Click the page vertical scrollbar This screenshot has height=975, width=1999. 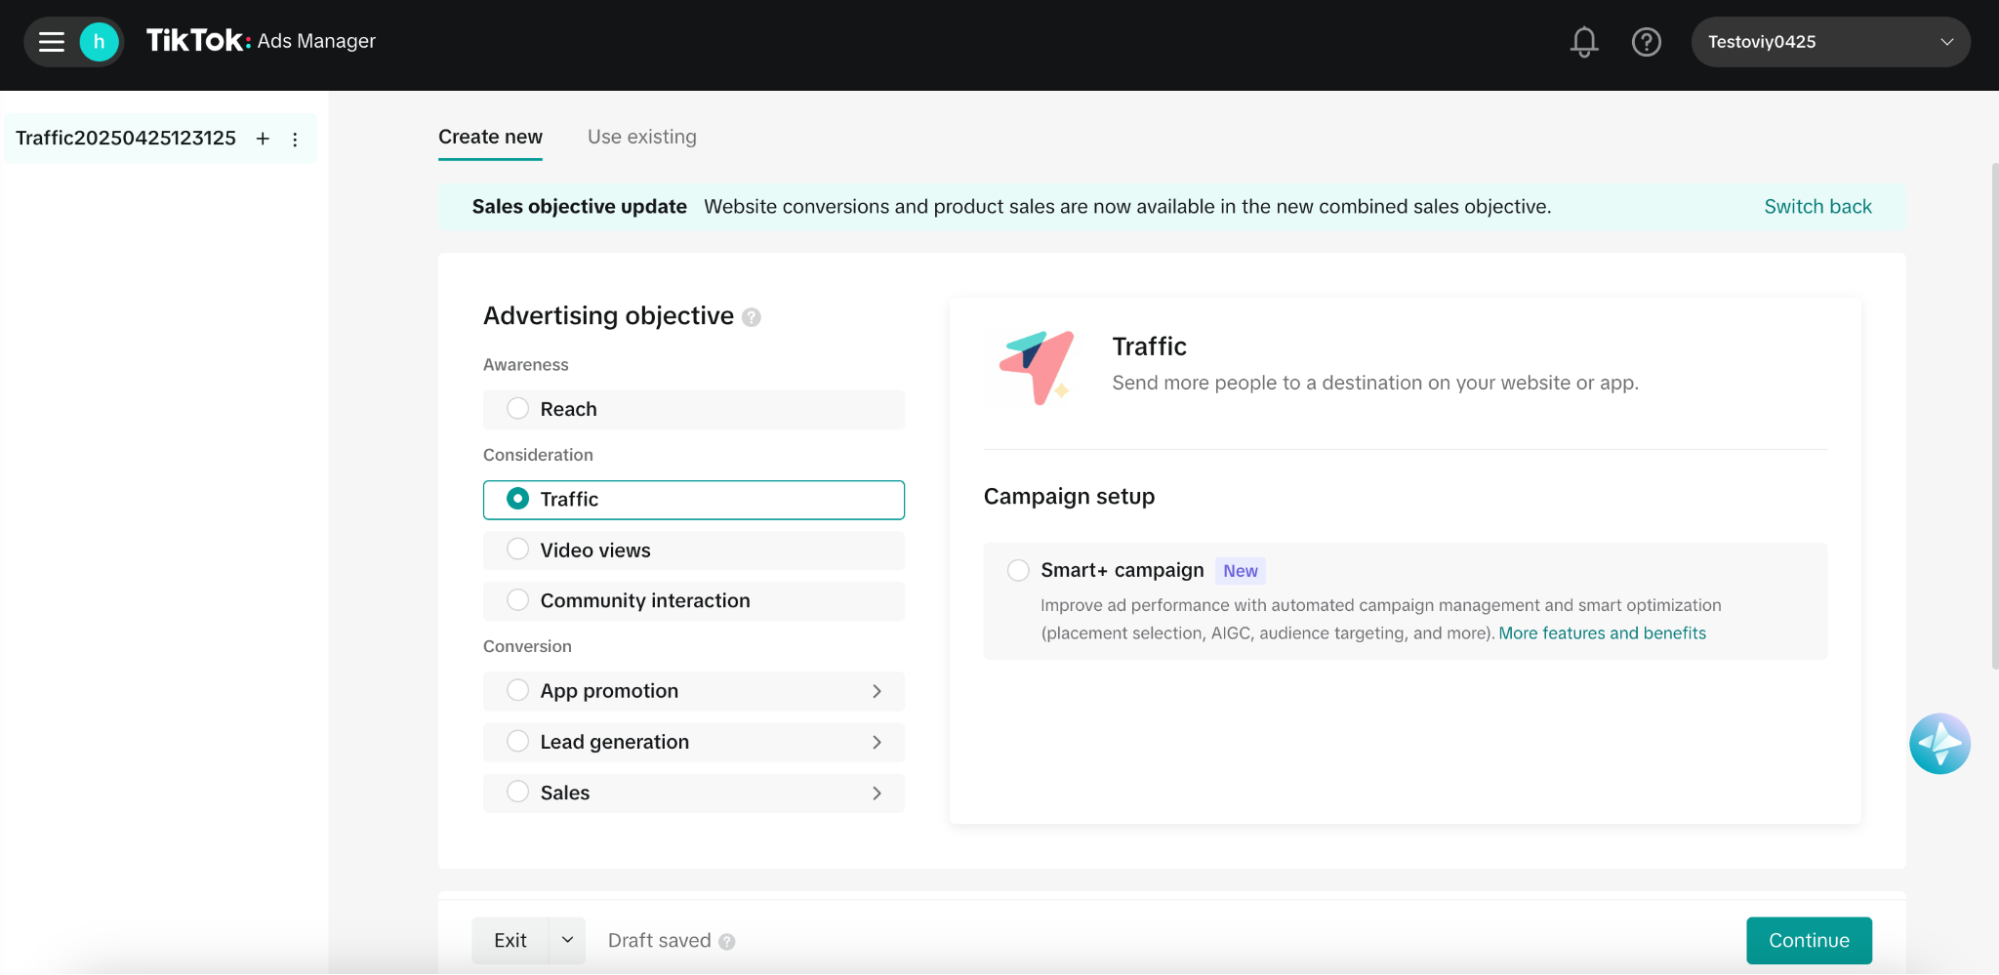point(1994,415)
